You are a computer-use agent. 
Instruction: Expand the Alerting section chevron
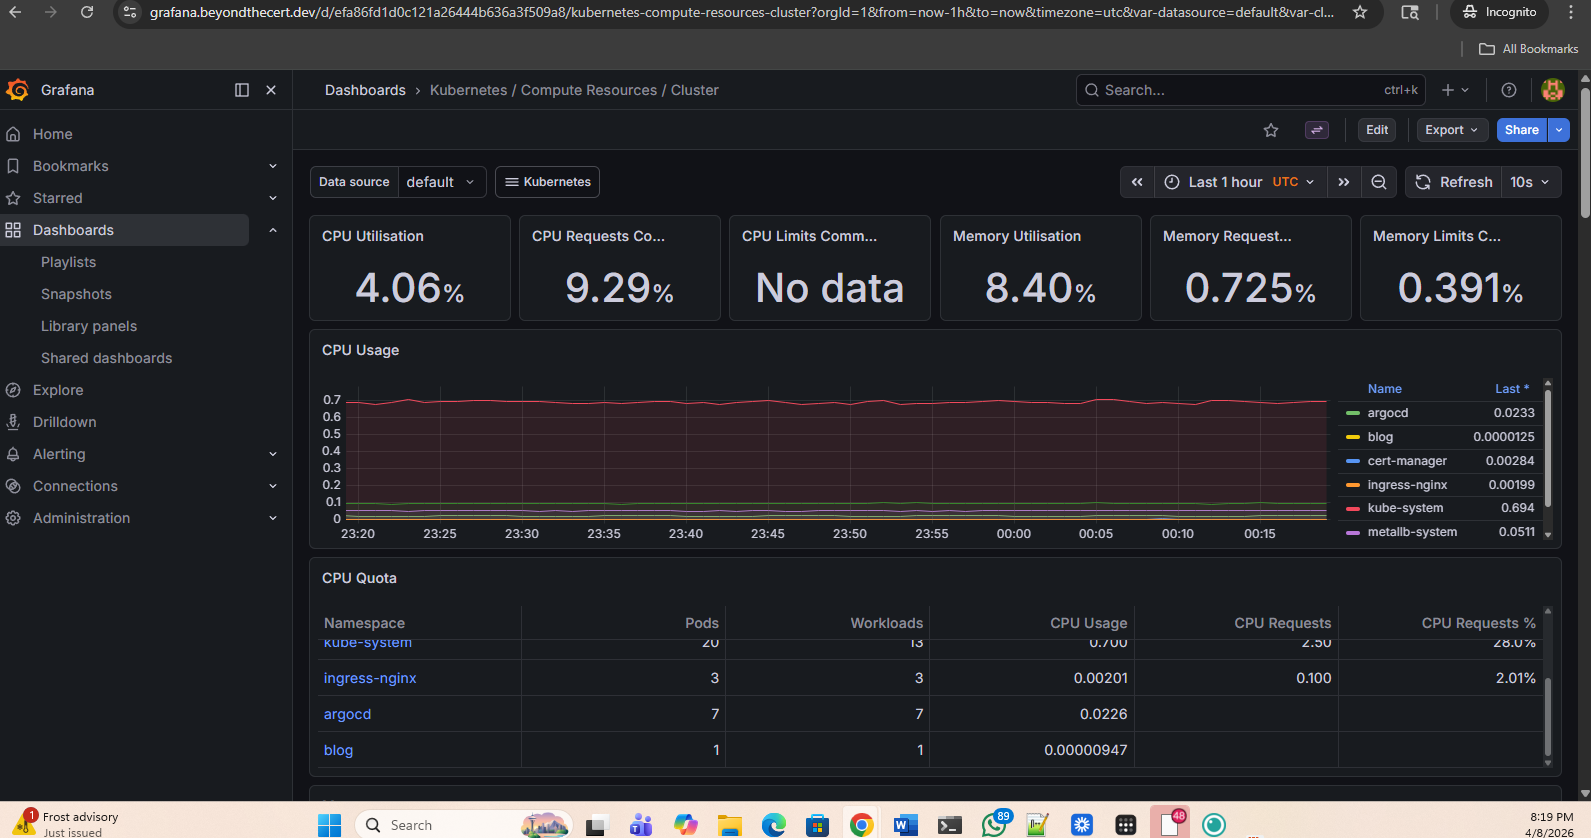(273, 454)
